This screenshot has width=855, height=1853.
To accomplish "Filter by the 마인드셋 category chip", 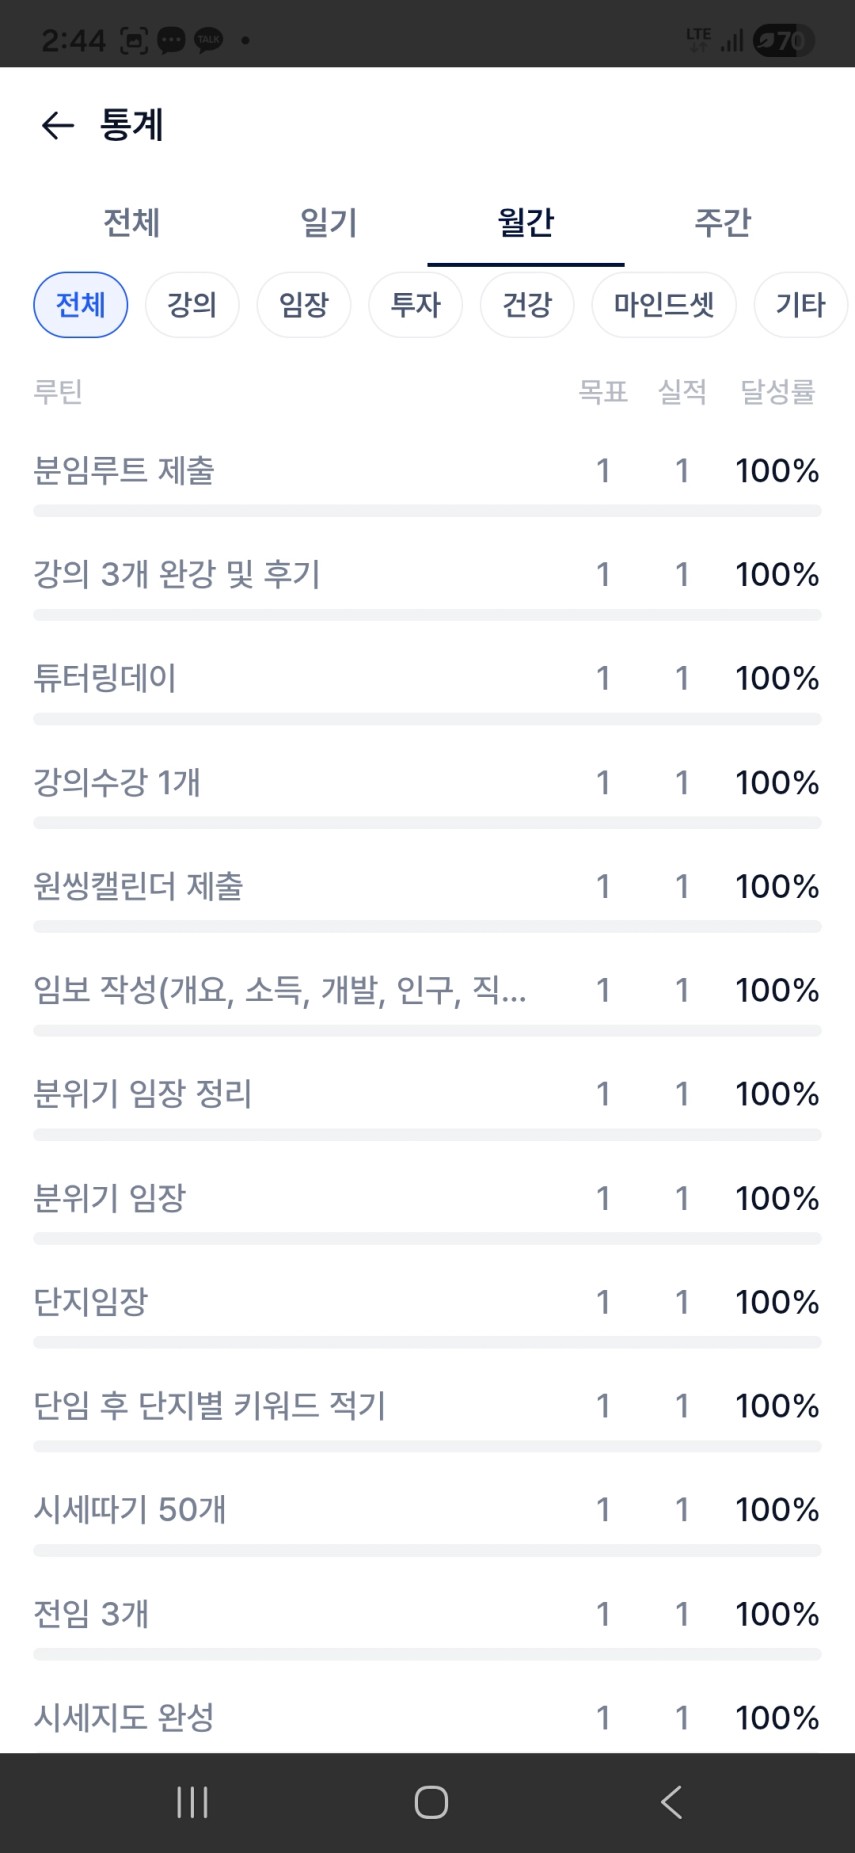I will 664,305.
